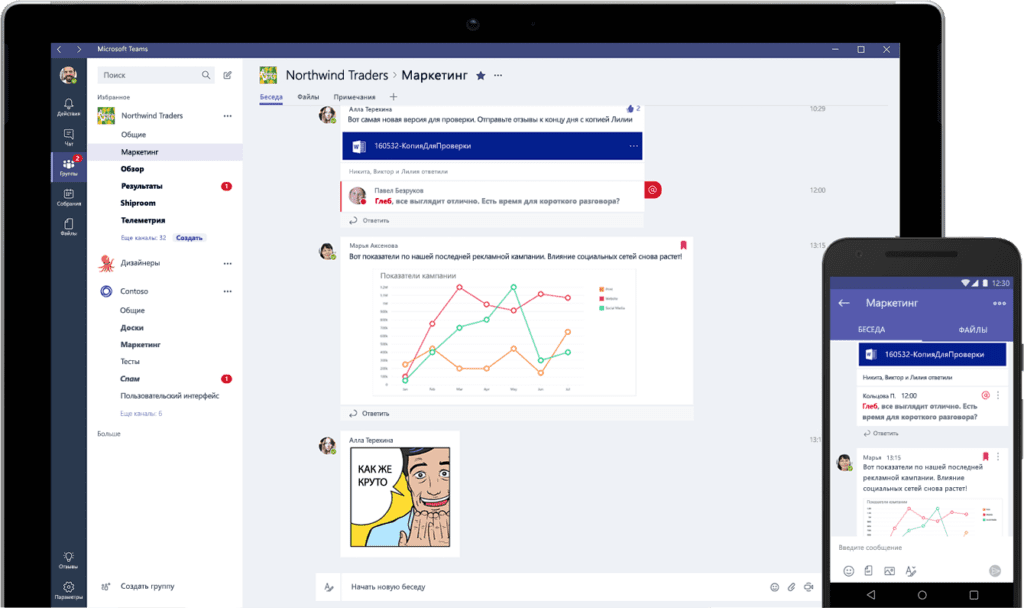
Task: Click the like thumbs-up on Алла's message
Action: [x=630, y=109]
